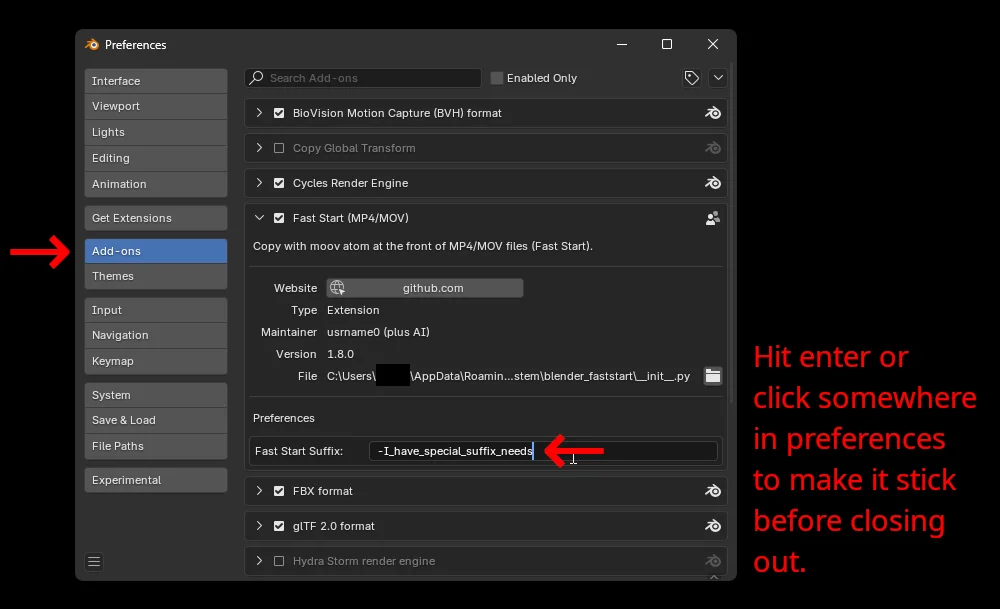Click Blender icon on Copy Global Transform row
This screenshot has width=1000, height=609.
pyautogui.click(x=712, y=148)
